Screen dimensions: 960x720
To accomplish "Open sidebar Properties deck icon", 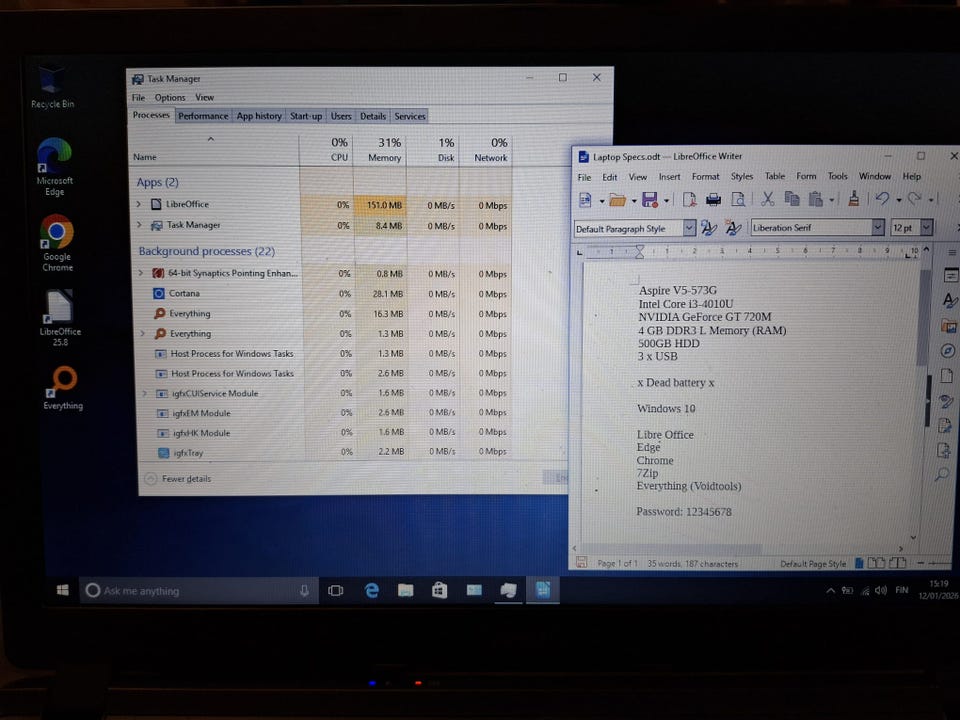I will pos(950,276).
